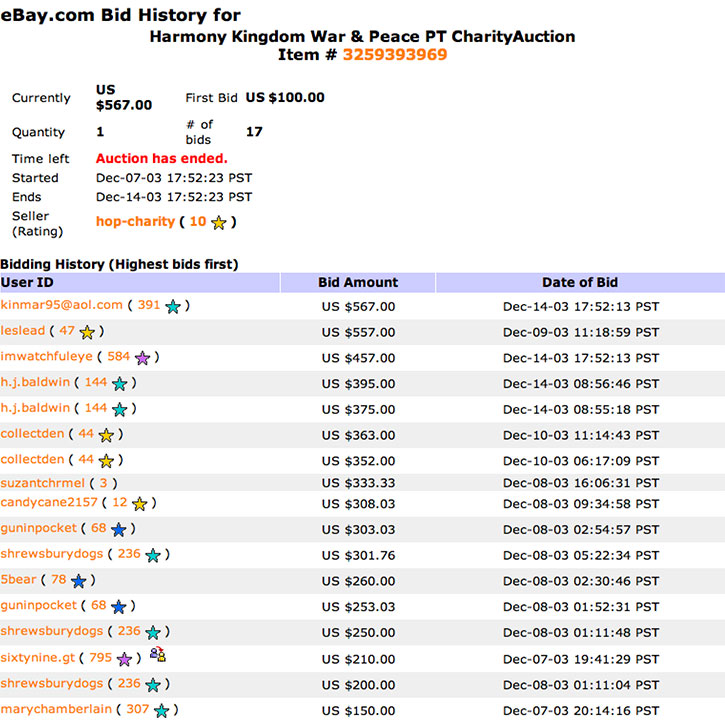The width and height of the screenshot is (725, 725).
Task: View sixtynine.gt's feedback score 795
Action: (x=101, y=657)
